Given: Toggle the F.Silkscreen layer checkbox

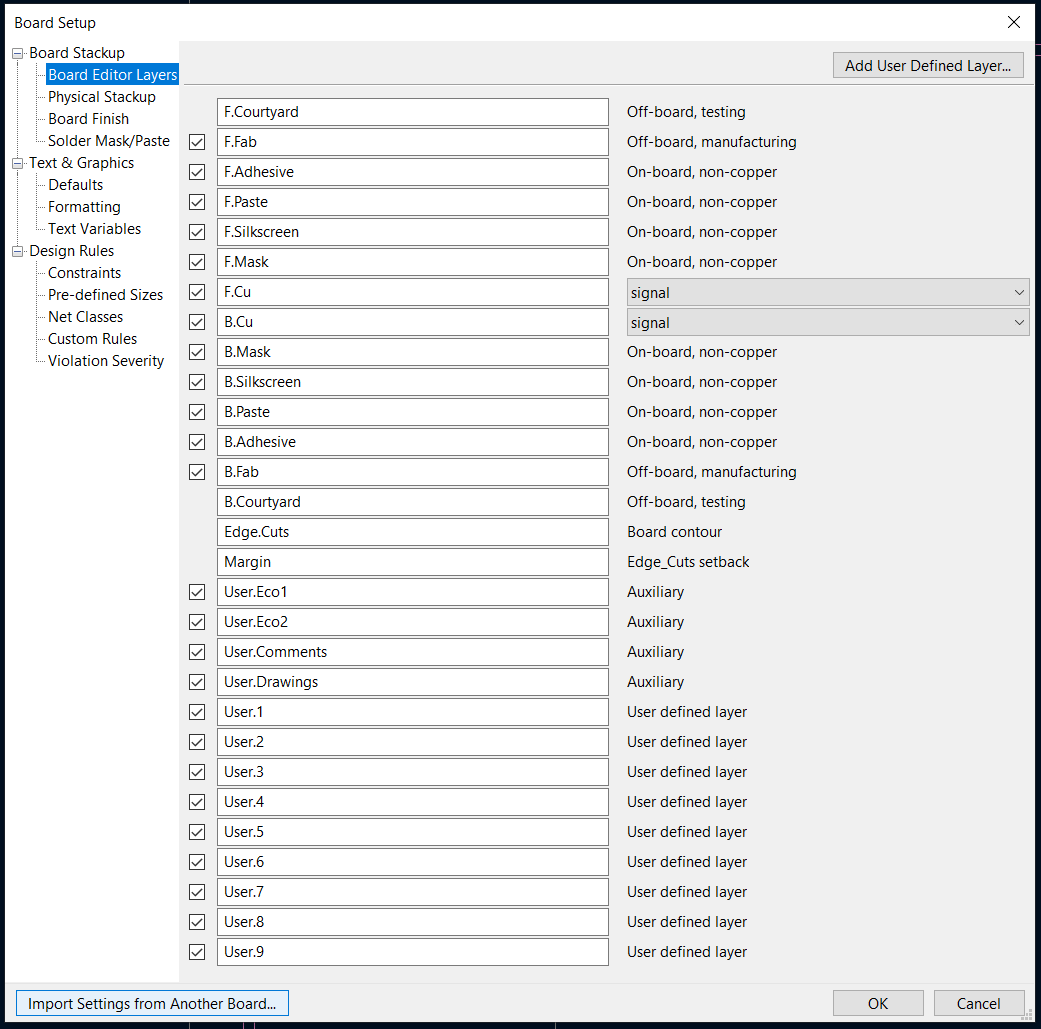Looking at the screenshot, I should (x=197, y=232).
